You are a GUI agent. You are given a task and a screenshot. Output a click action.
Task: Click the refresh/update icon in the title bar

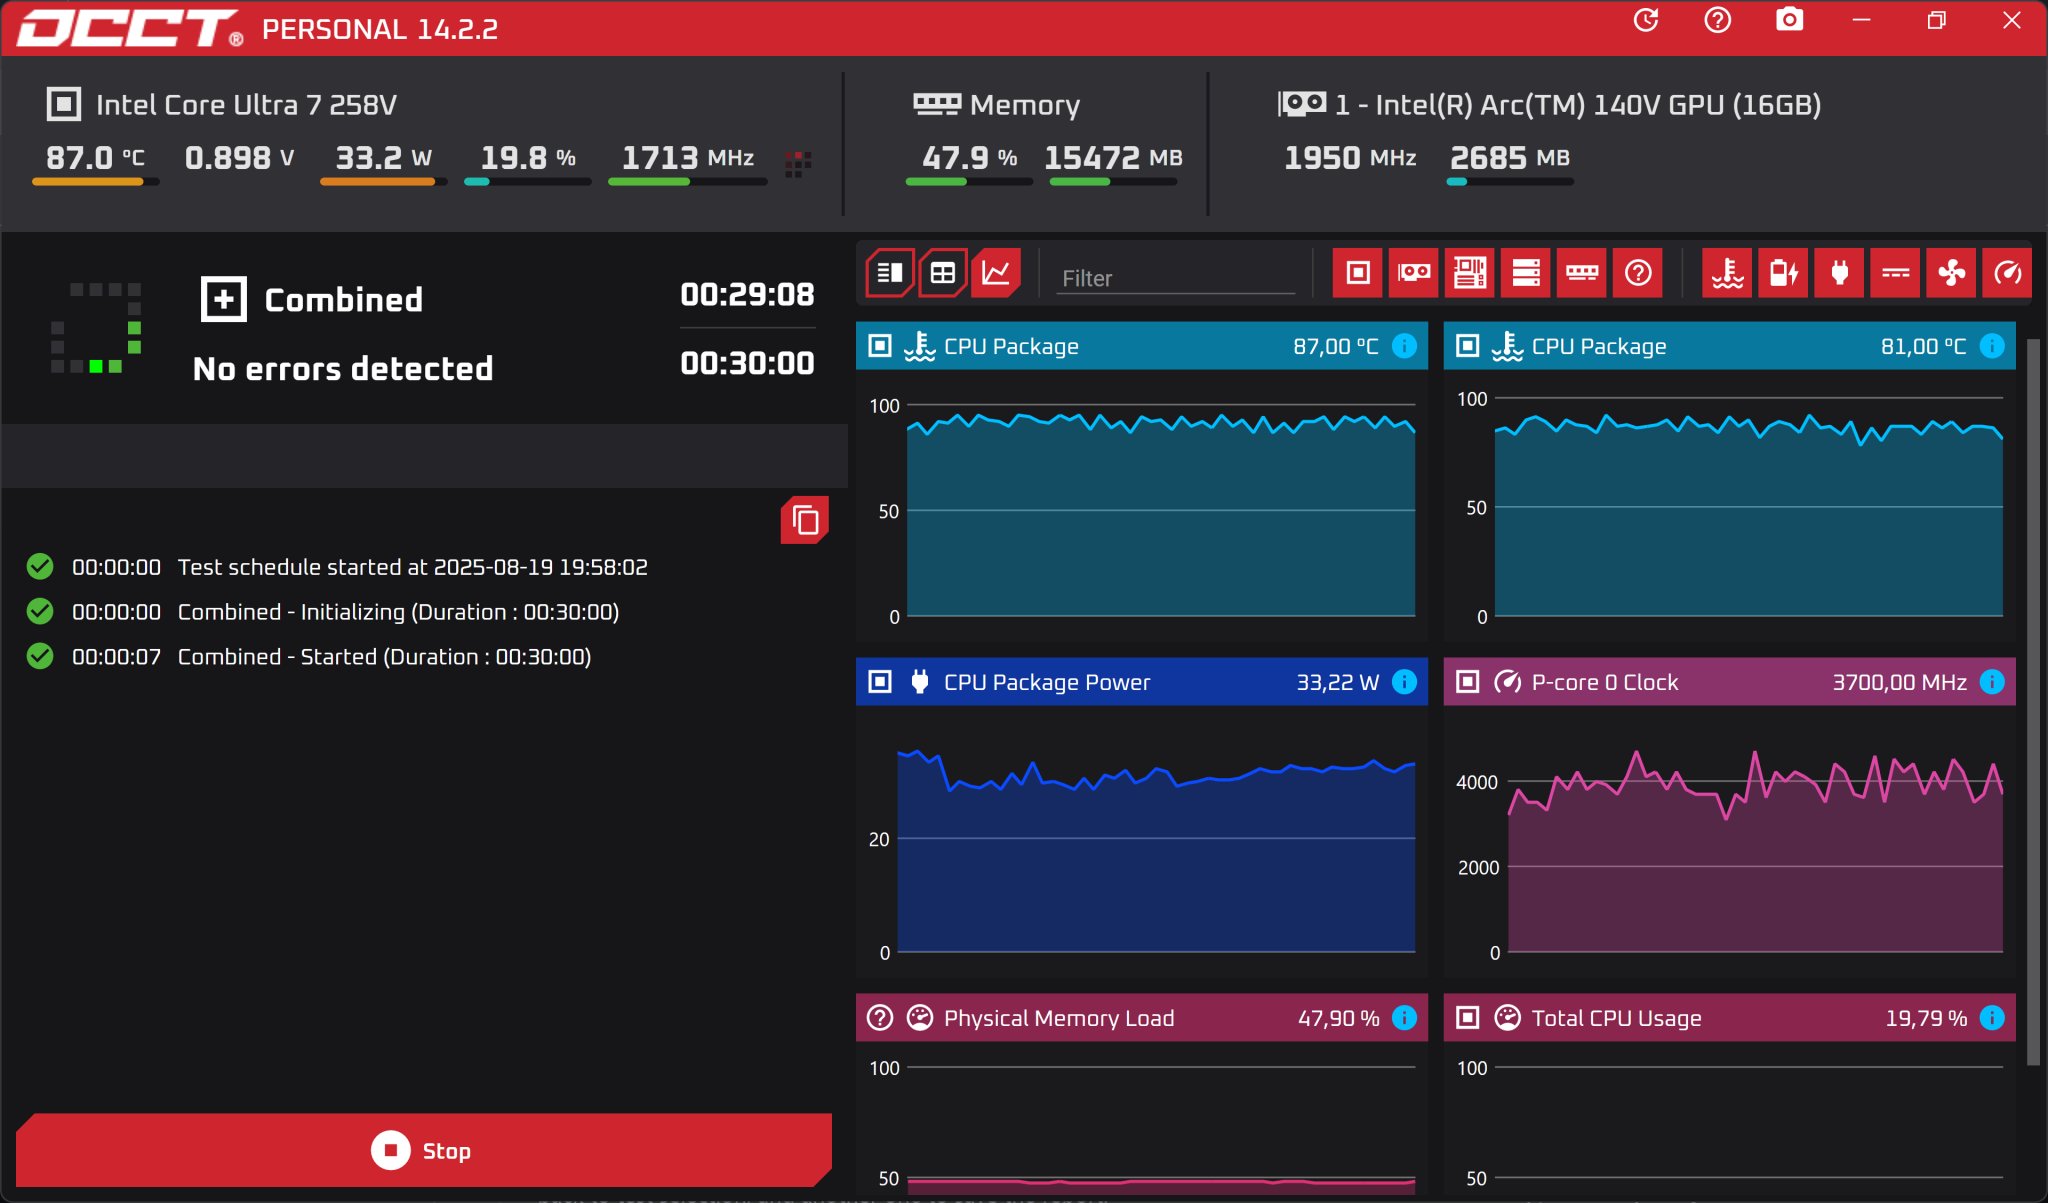(1646, 20)
